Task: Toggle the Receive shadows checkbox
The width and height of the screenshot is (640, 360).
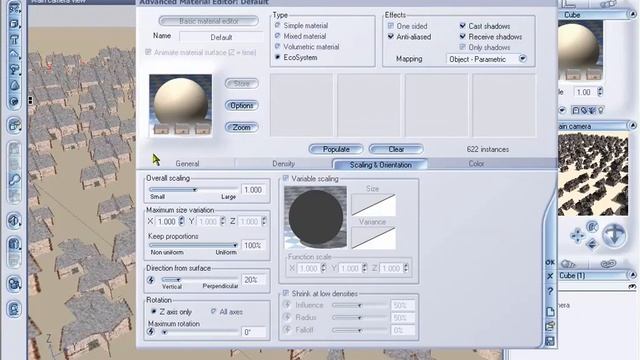Action: point(462,36)
